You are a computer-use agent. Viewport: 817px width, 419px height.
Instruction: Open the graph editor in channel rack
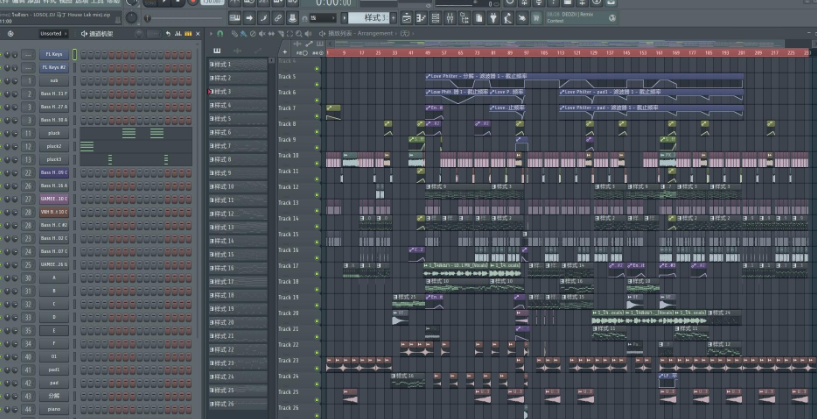[x=178, y=34]
